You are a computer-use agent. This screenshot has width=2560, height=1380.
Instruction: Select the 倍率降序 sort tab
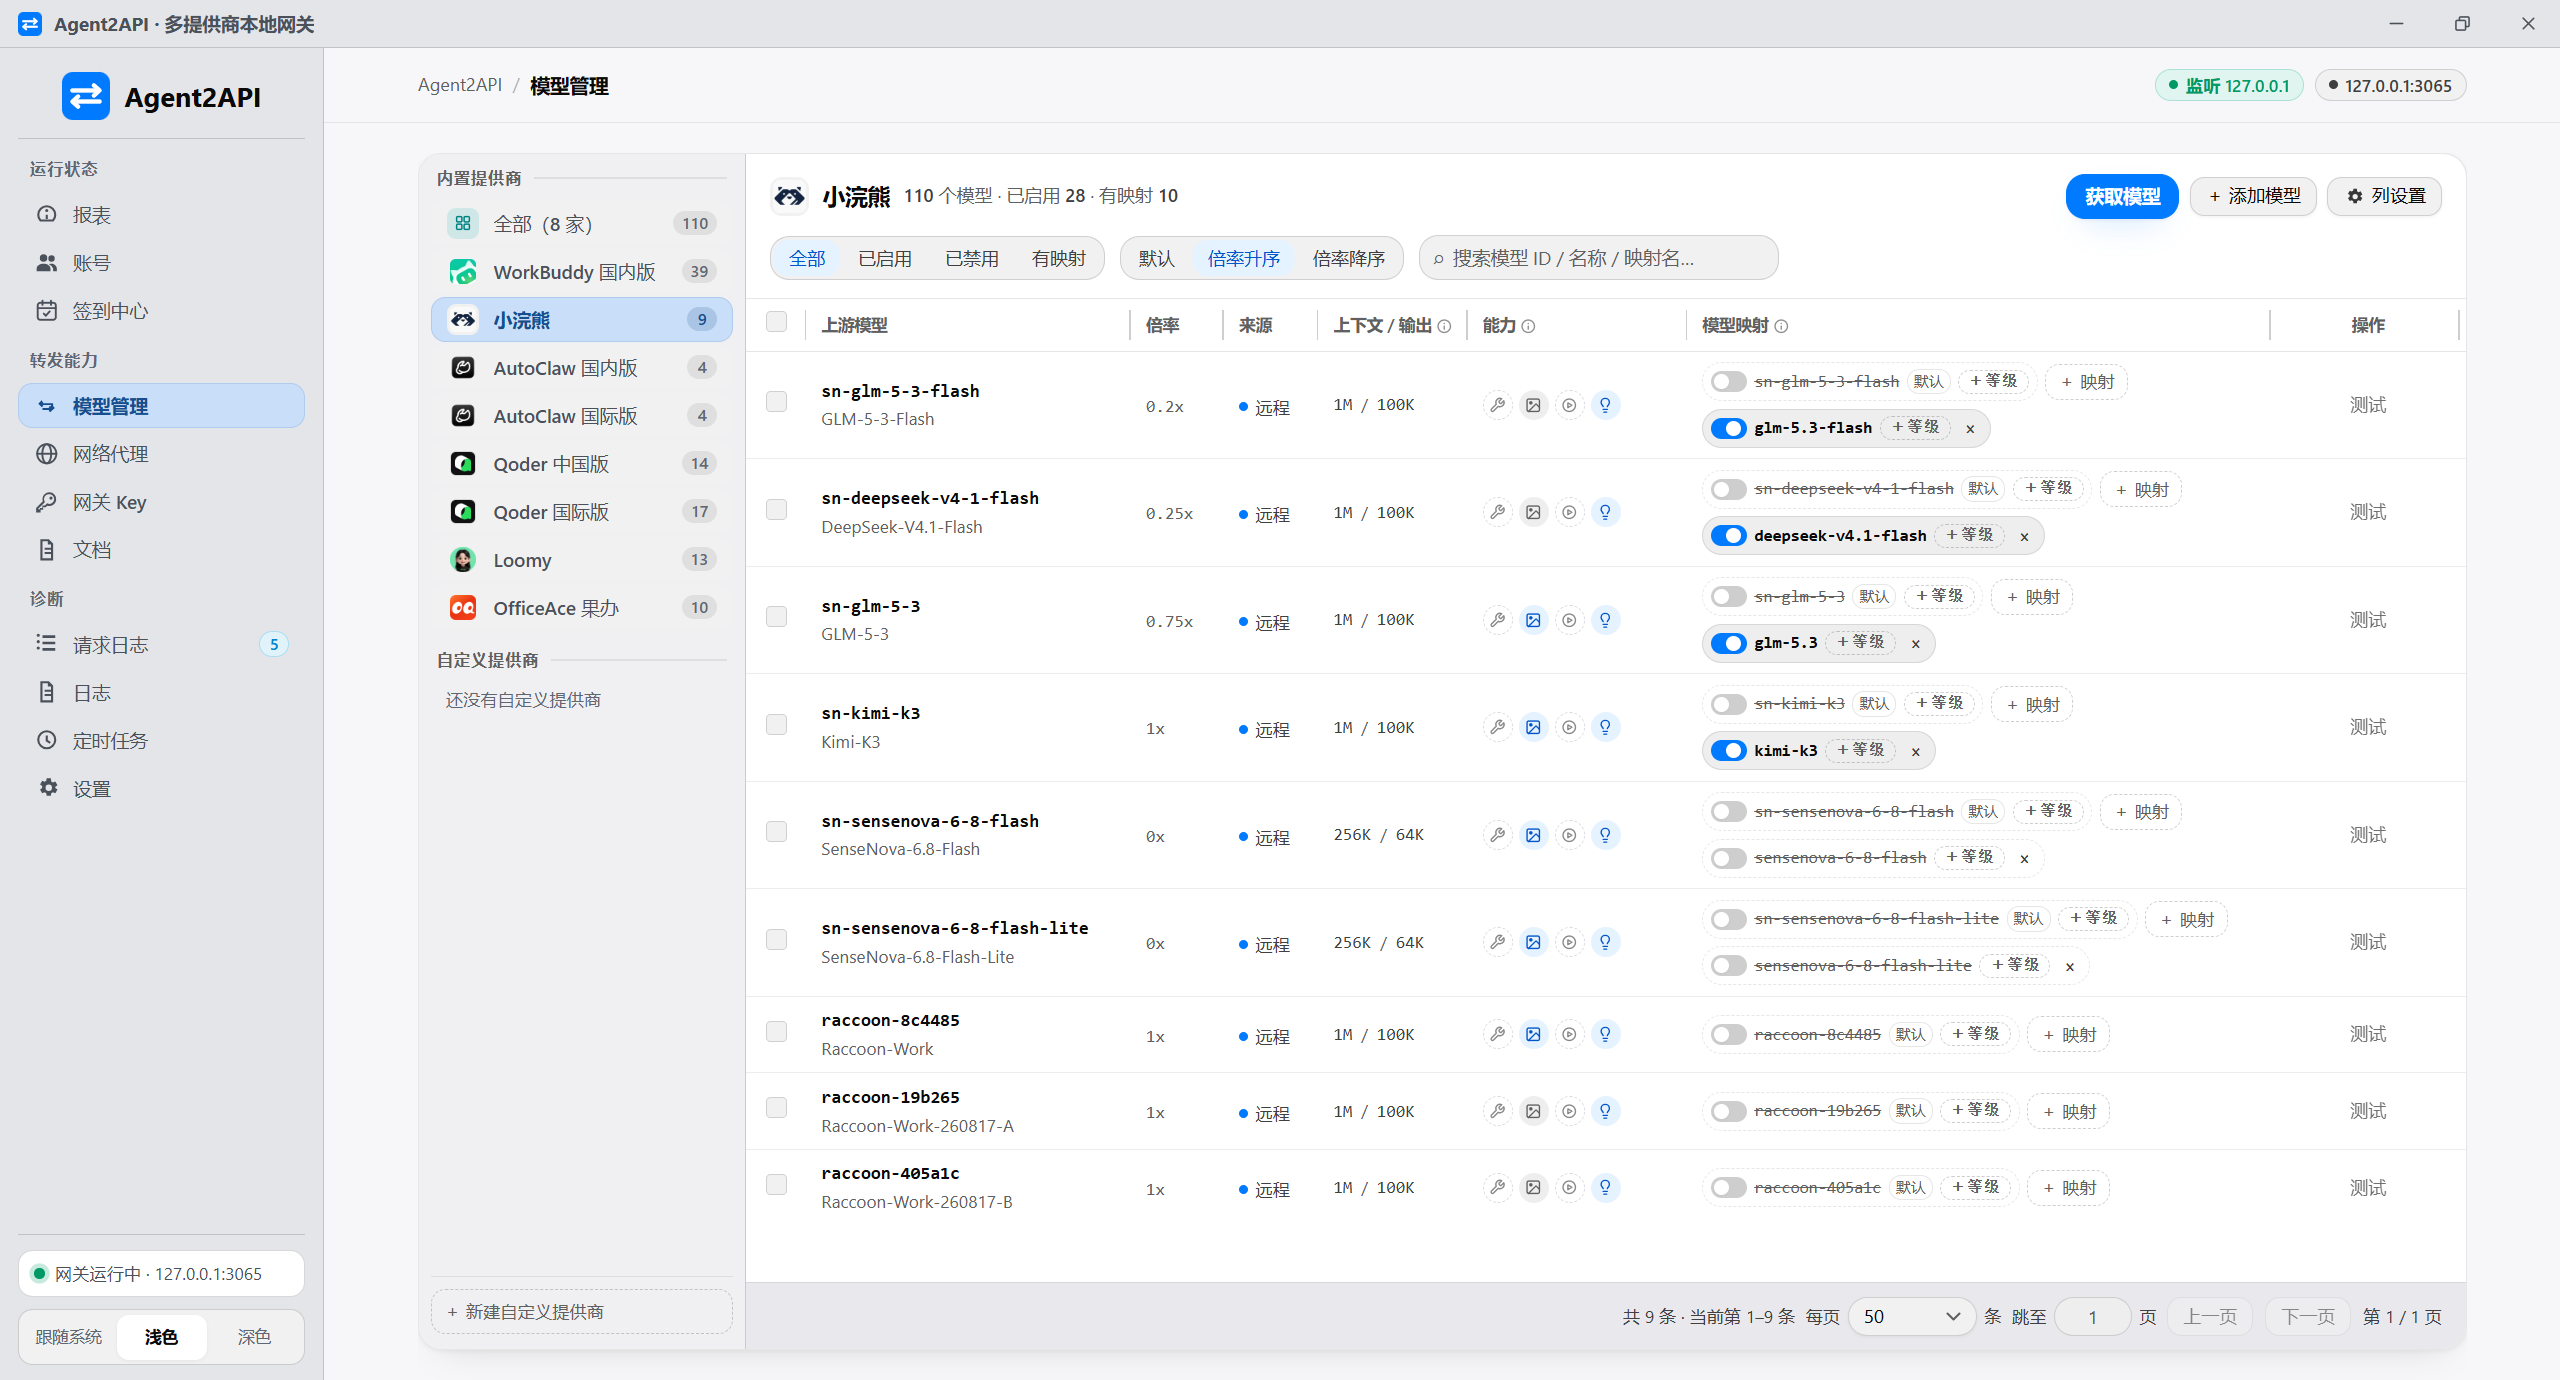click(x=1348, y=259)
